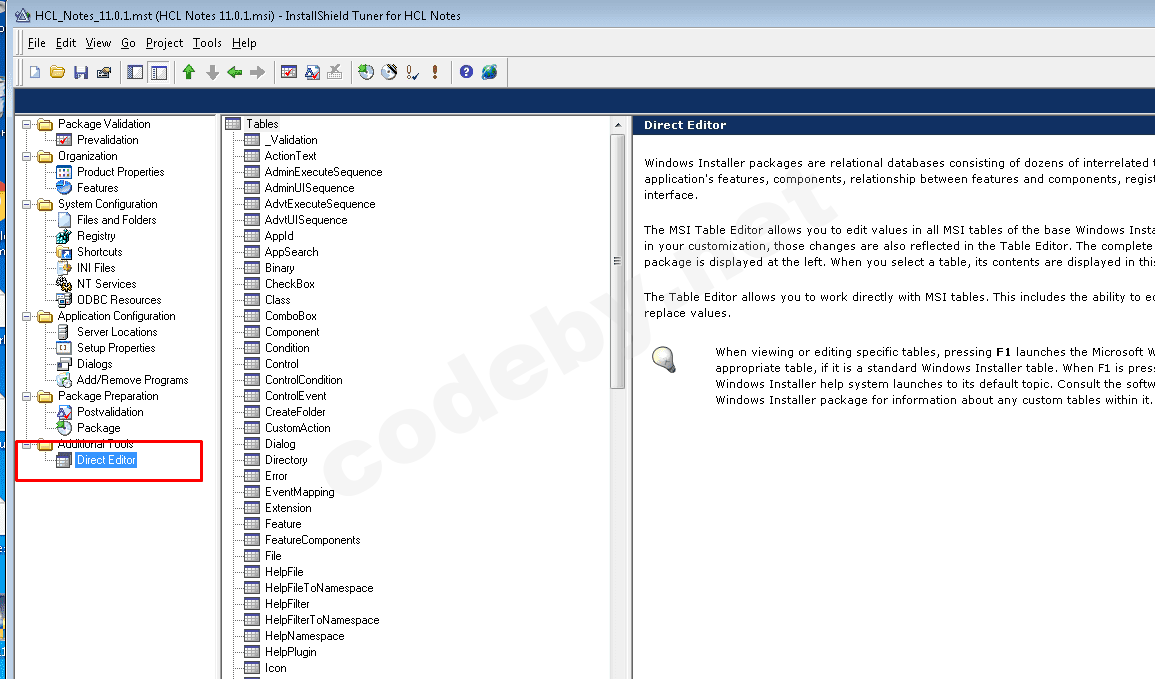
Task: Open the Dialogs view
Action: 94,364
